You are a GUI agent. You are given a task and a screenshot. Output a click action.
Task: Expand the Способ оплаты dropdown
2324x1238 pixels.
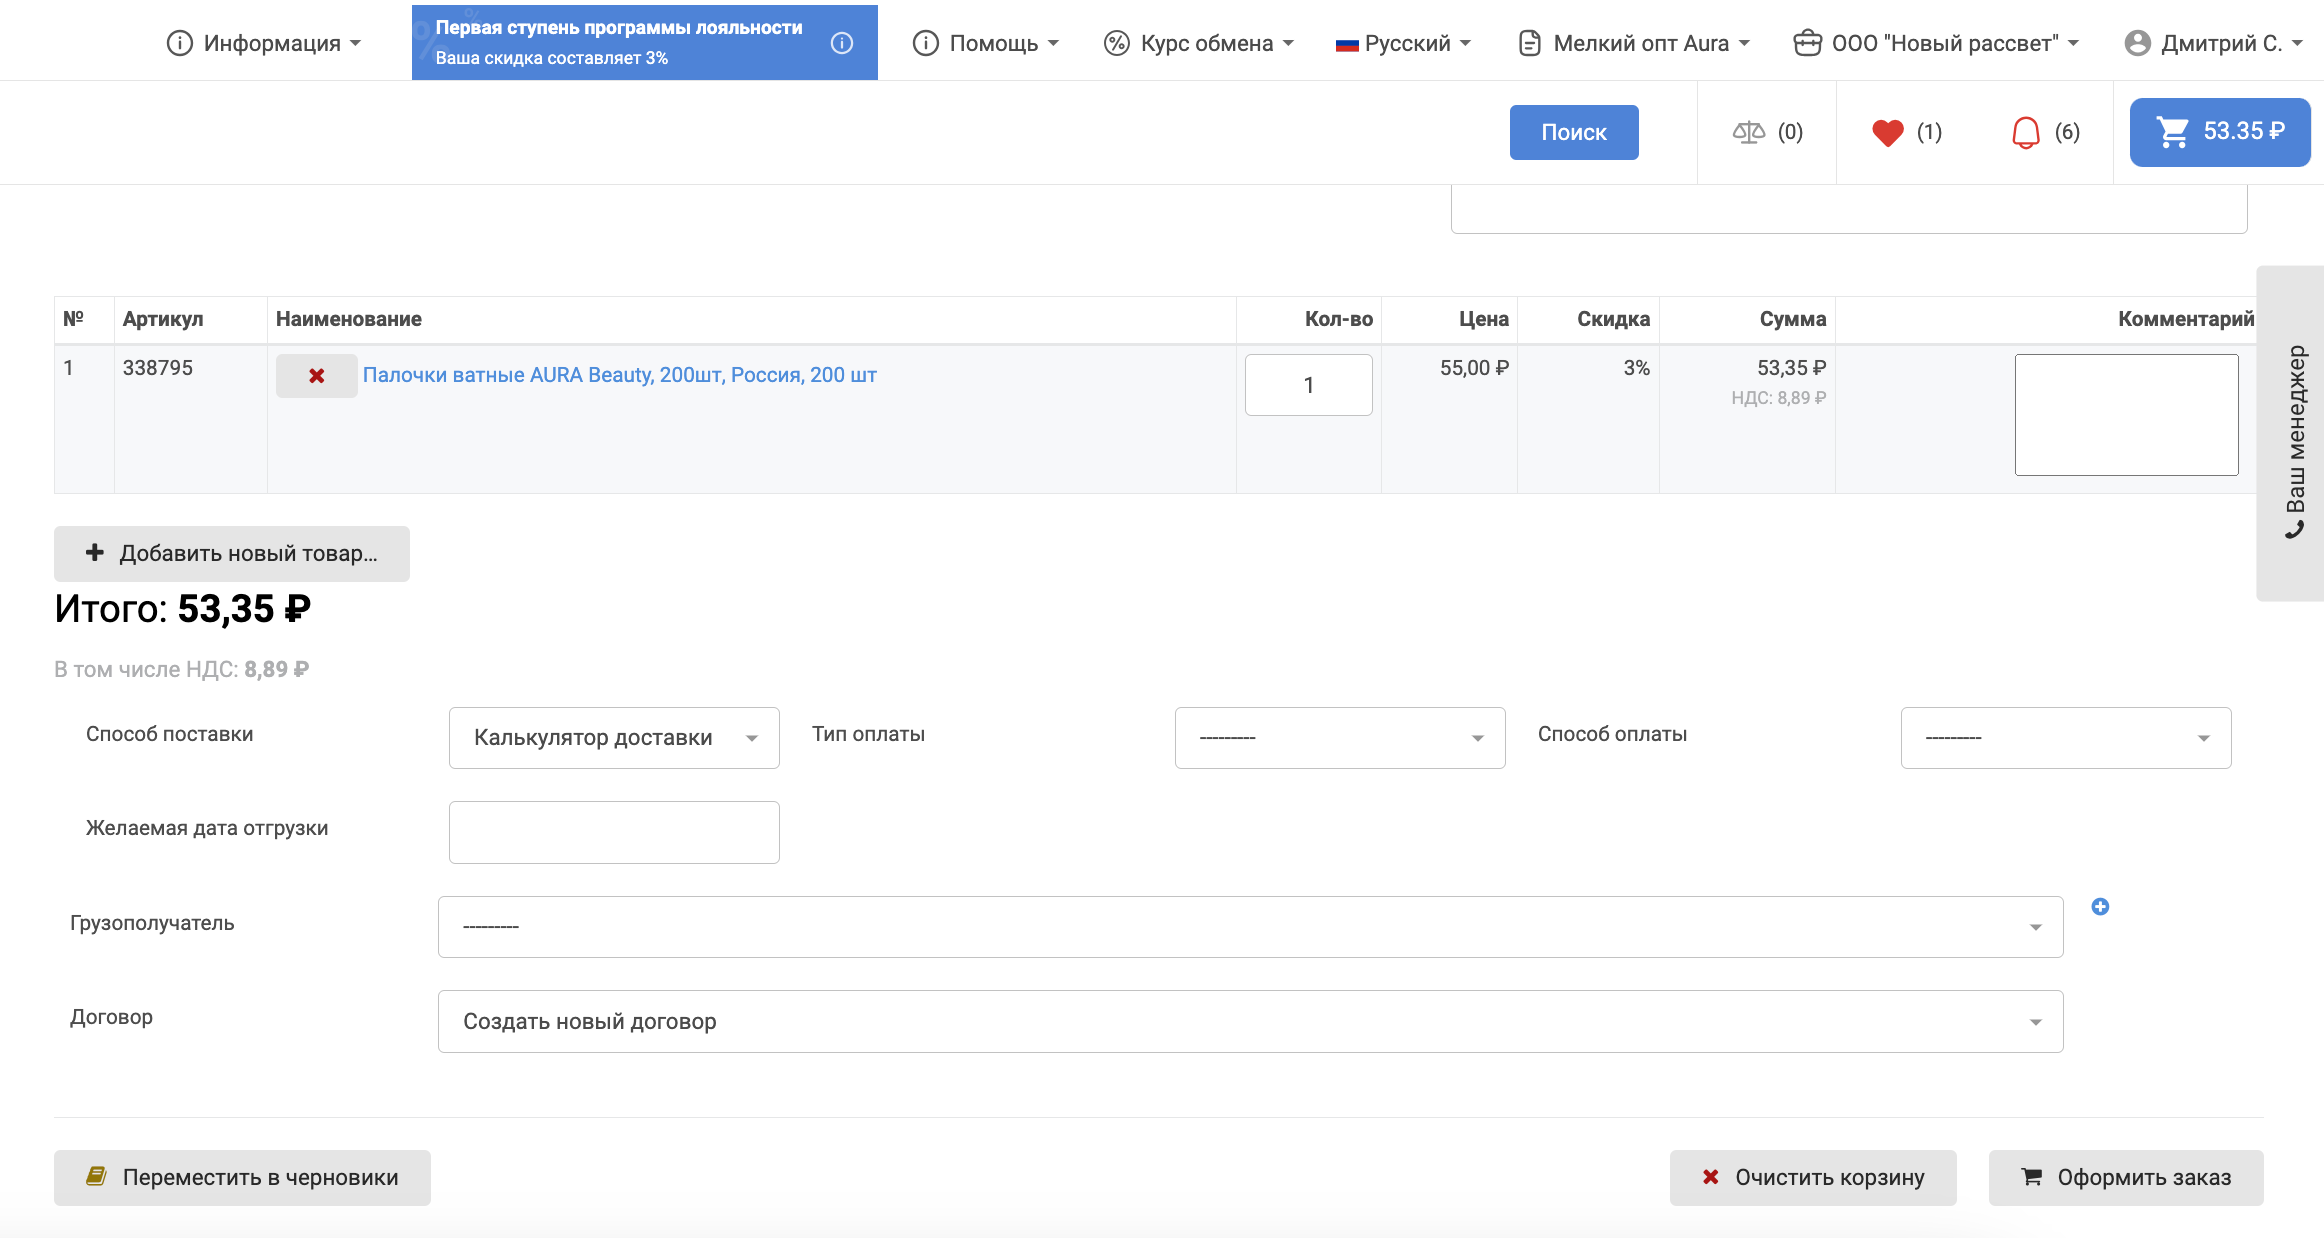2065,738
